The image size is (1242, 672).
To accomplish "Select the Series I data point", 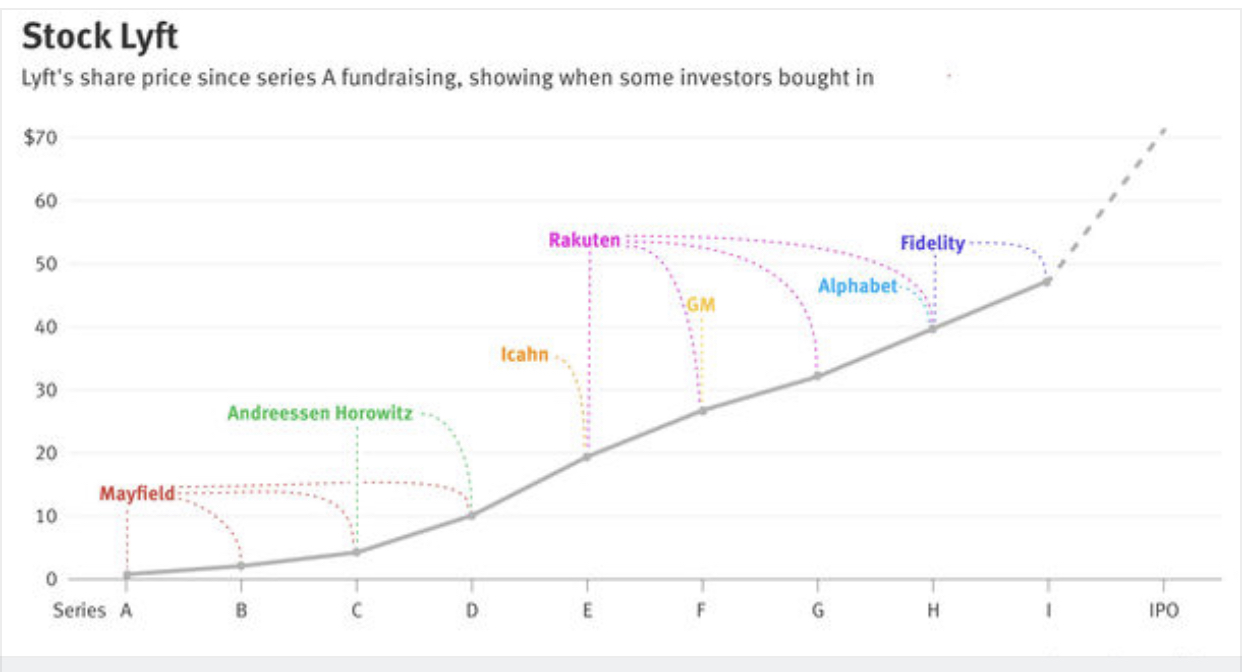I will point(1047,281).
